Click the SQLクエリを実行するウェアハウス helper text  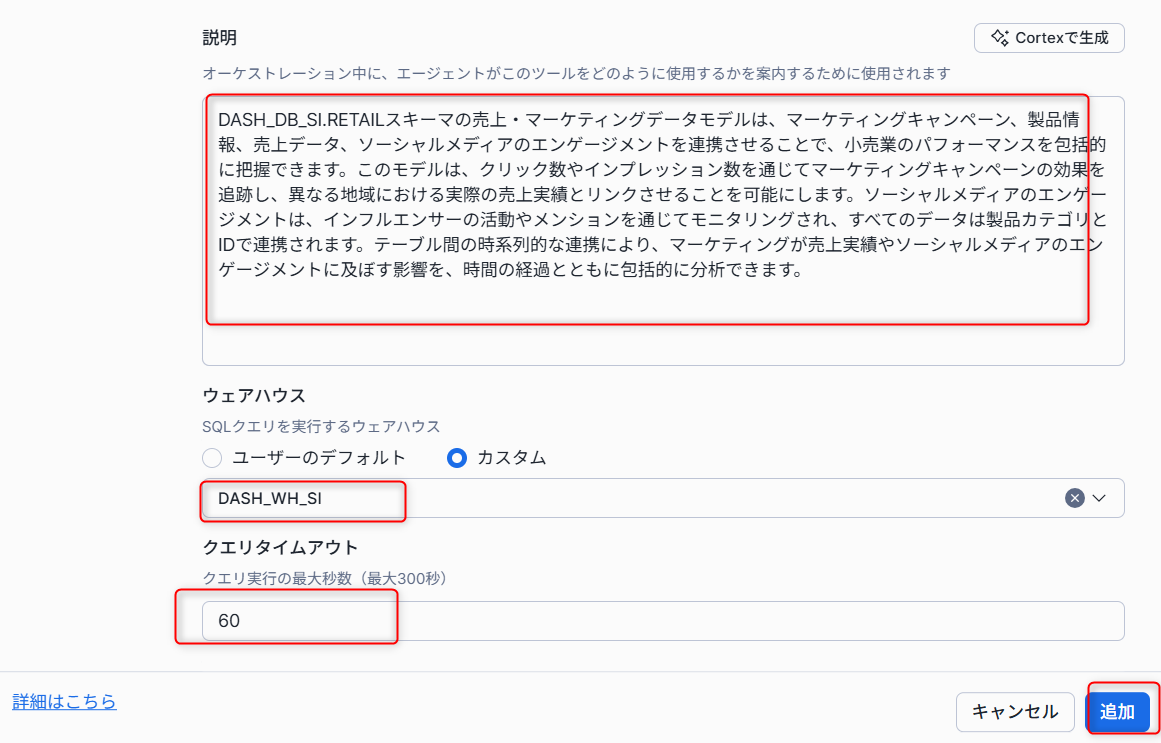tap(321, 426)
